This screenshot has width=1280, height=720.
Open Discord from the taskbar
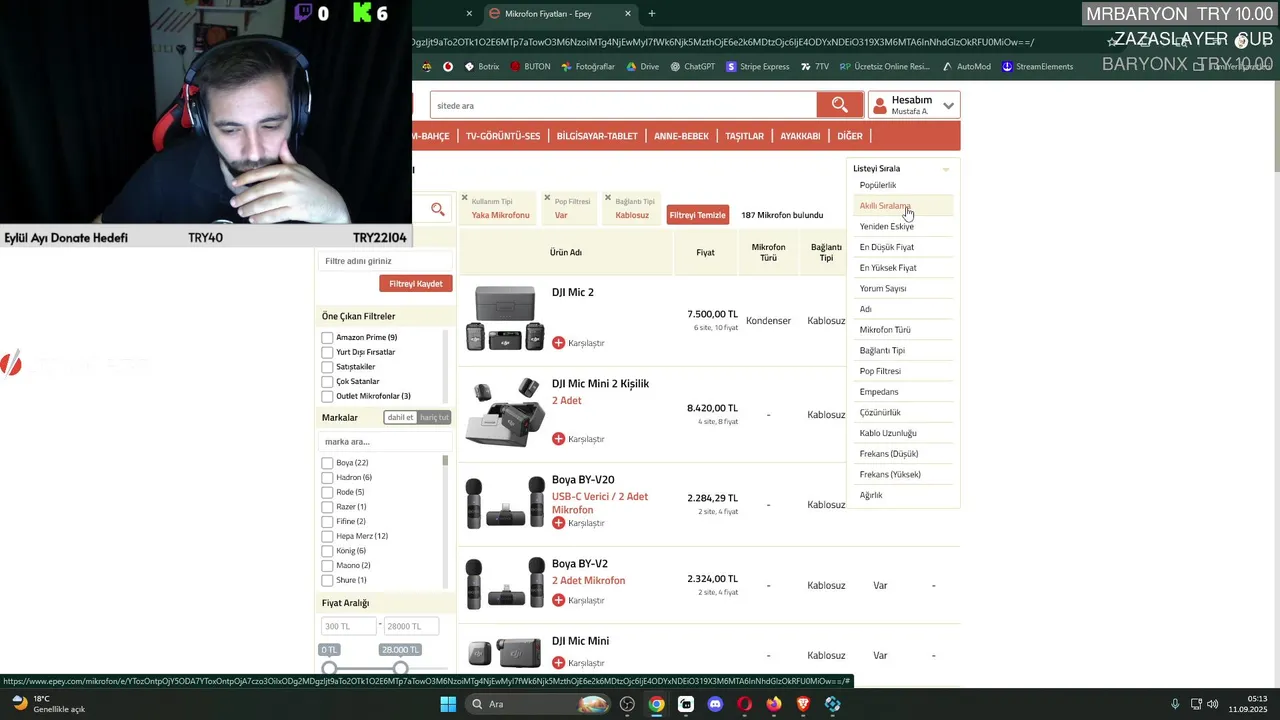pos(715,704)
